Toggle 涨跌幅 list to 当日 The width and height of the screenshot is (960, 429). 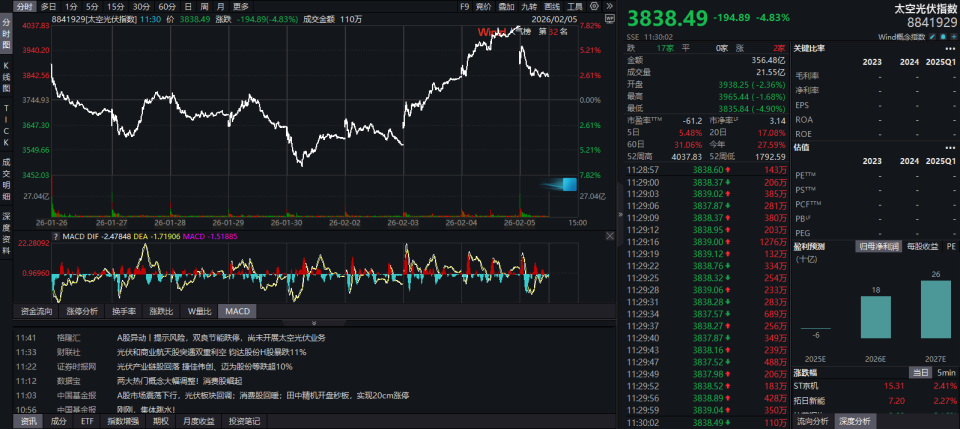[x=920, y=373]
